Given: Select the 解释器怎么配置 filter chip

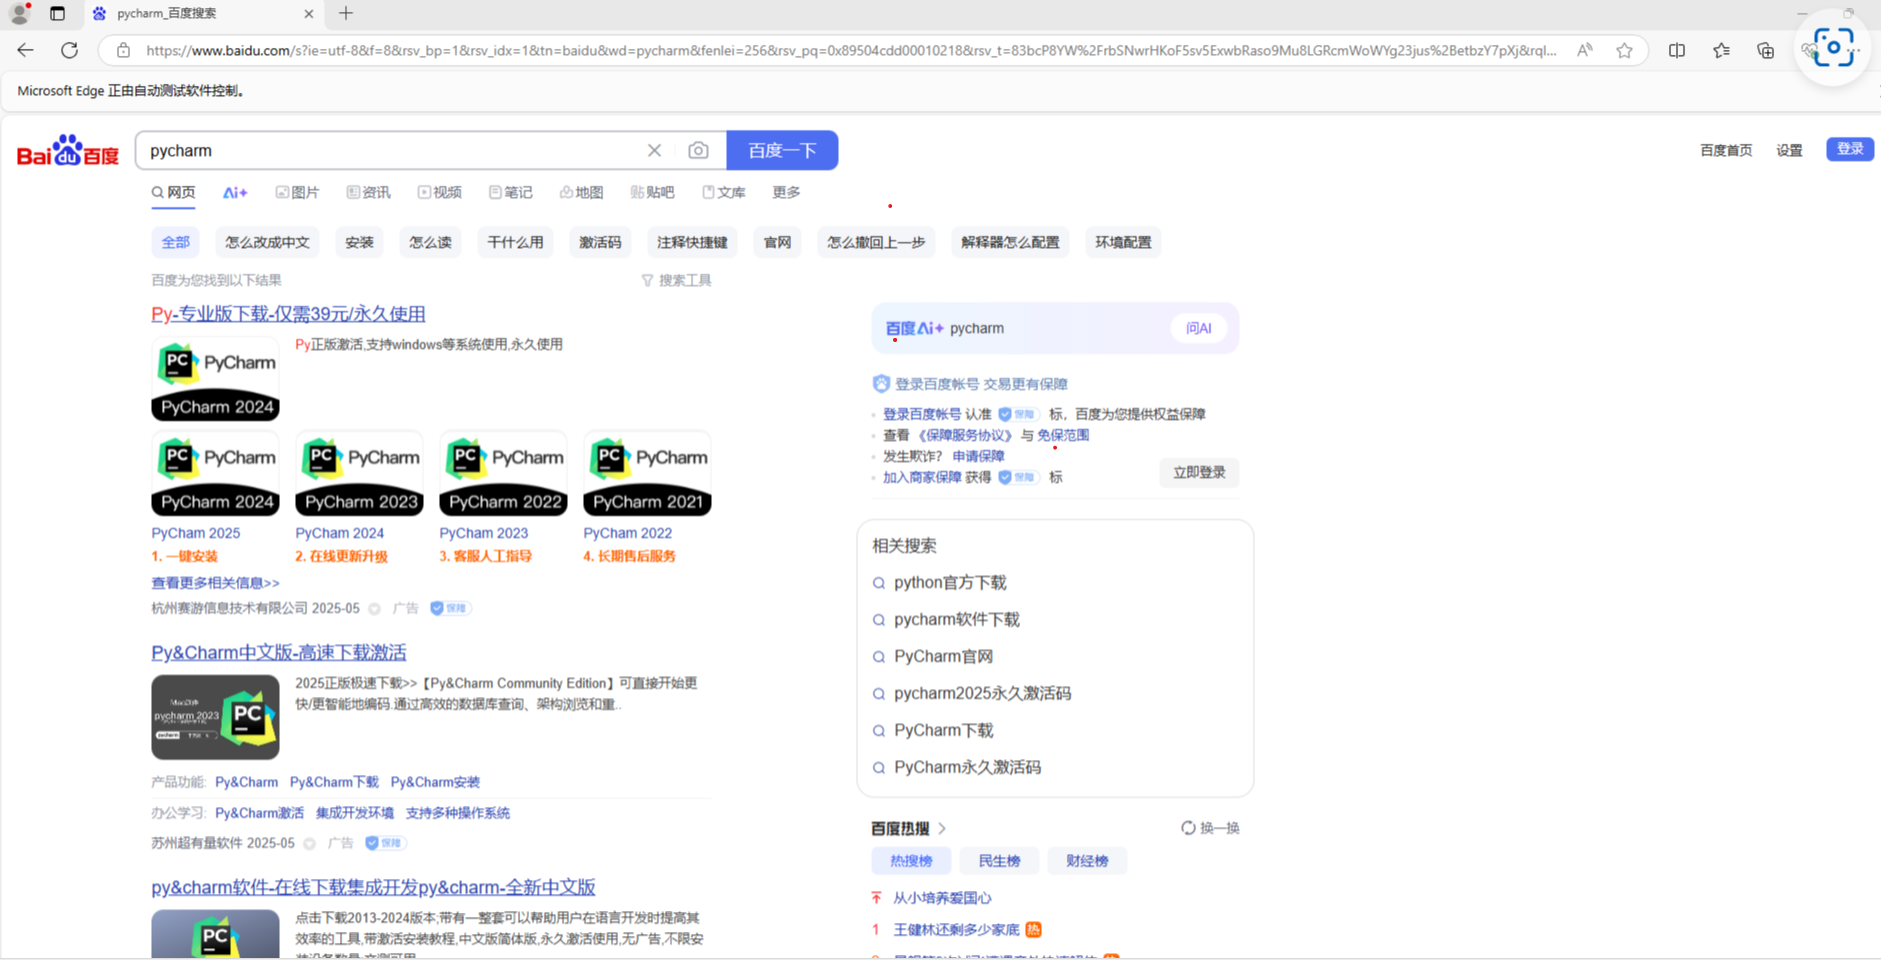Looking at the screenshot, I should [x=1010, y=242].
